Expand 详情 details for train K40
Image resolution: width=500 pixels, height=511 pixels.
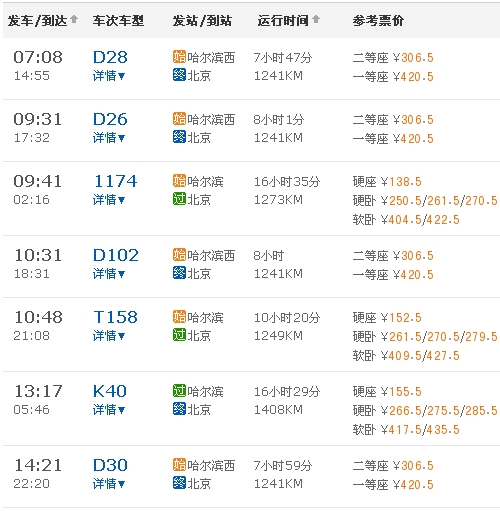(109, 410)
